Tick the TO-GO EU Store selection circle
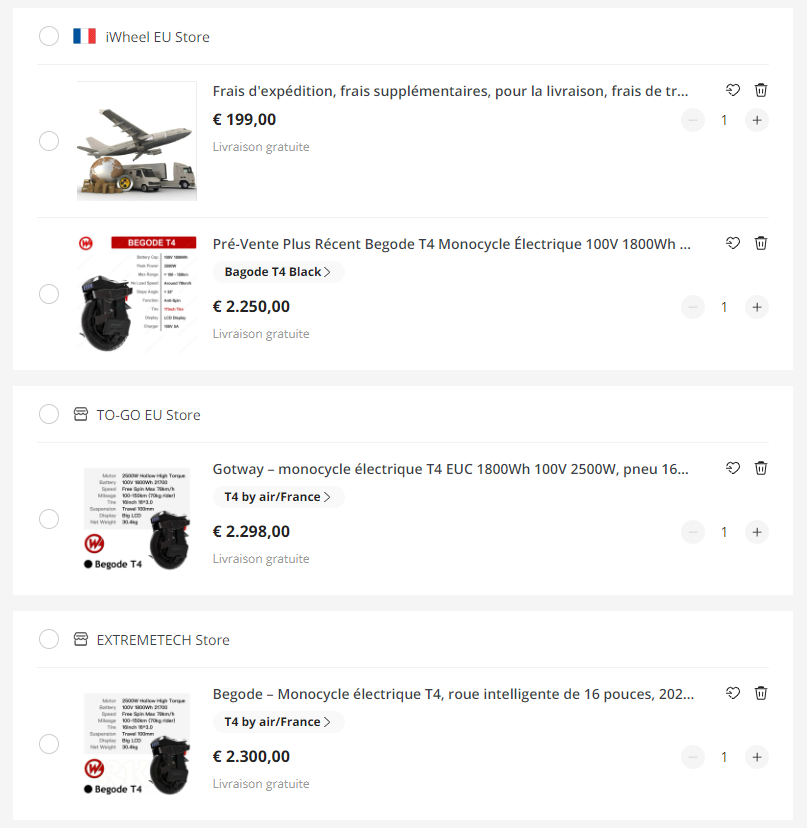The image size is (807, 828). coord(49,415)
